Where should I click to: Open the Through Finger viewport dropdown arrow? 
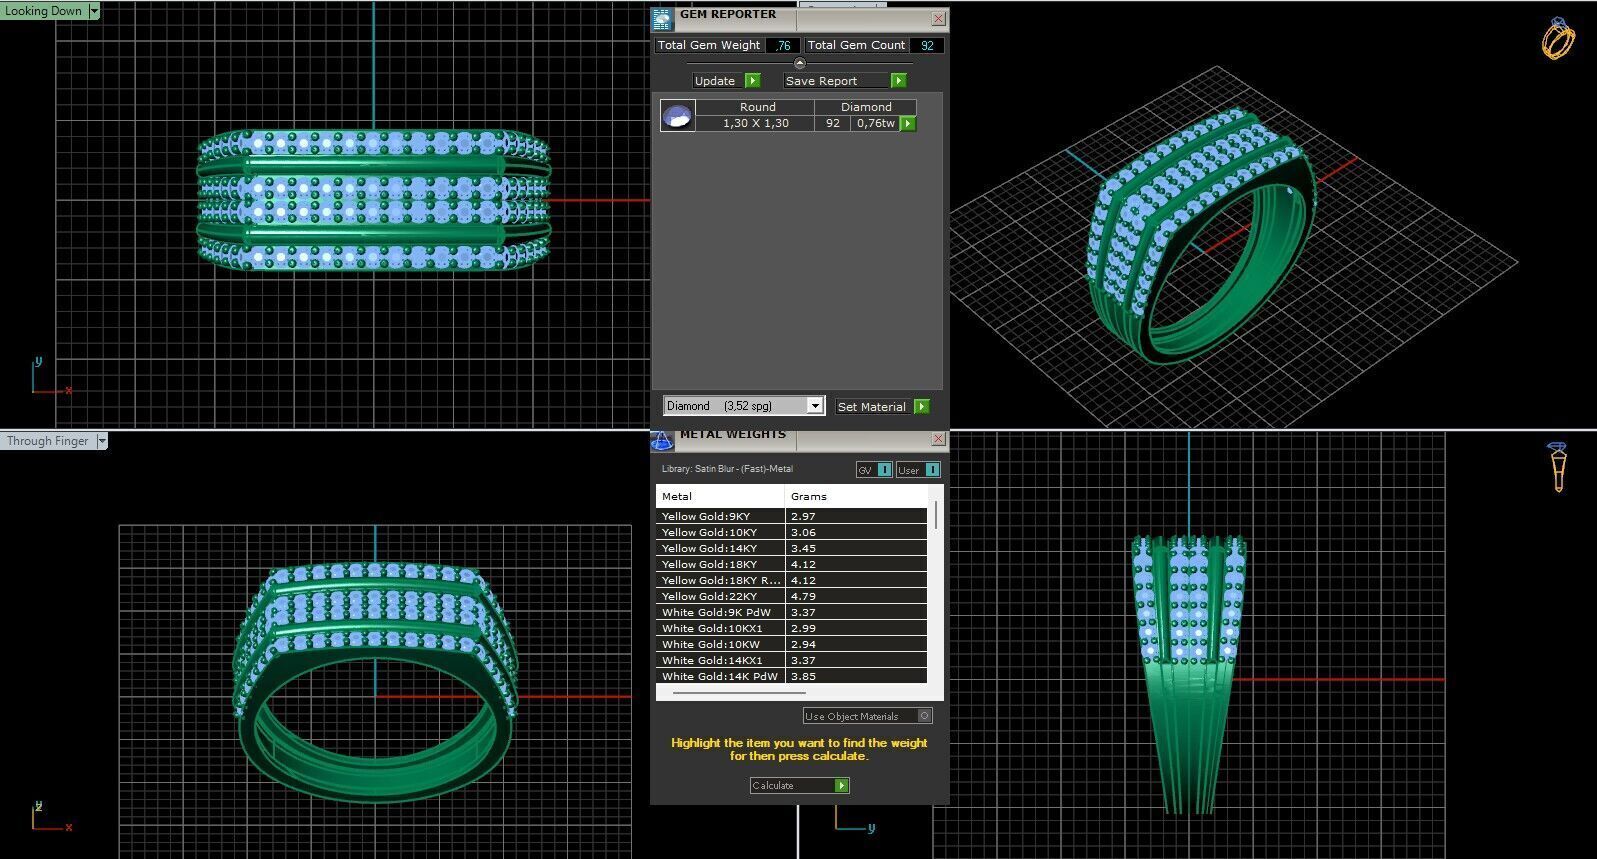click(101, 441)
